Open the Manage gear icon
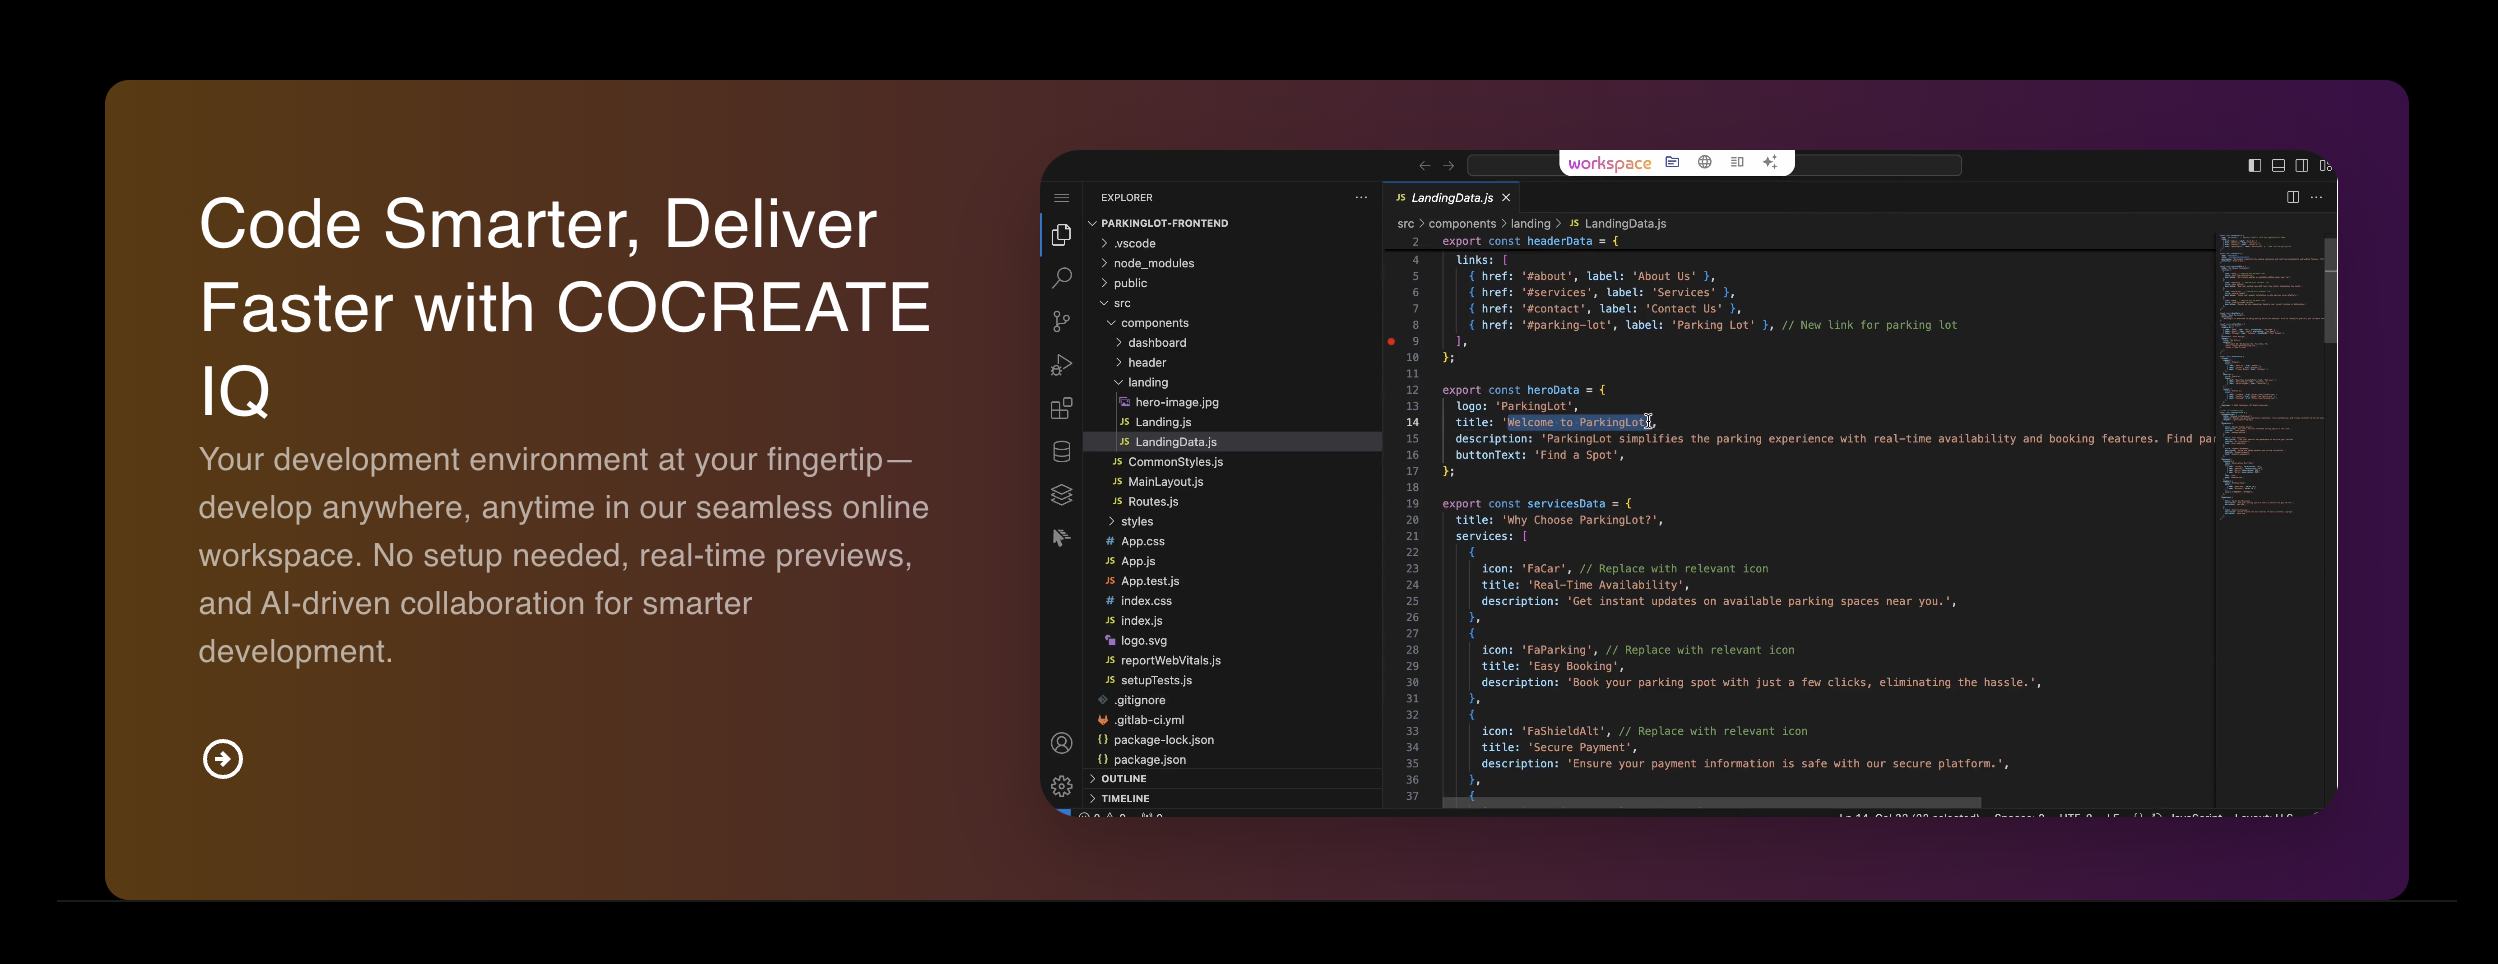 coord(1062,786)
